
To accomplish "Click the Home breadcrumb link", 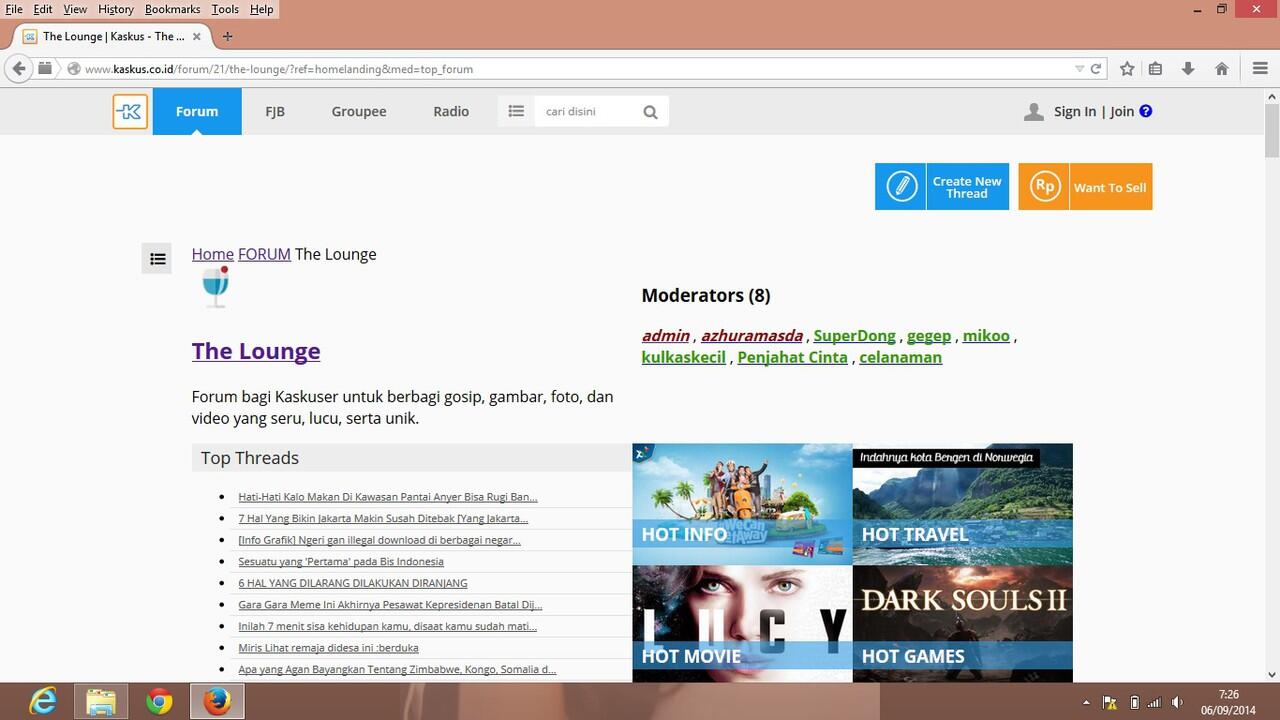I will pos(213,254).
